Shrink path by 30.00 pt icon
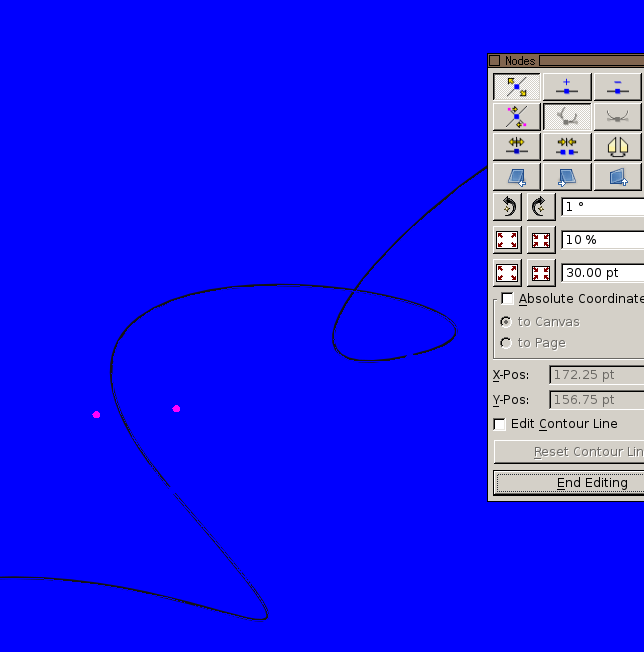This screenshot has width=644, height=652. [540, 273]
